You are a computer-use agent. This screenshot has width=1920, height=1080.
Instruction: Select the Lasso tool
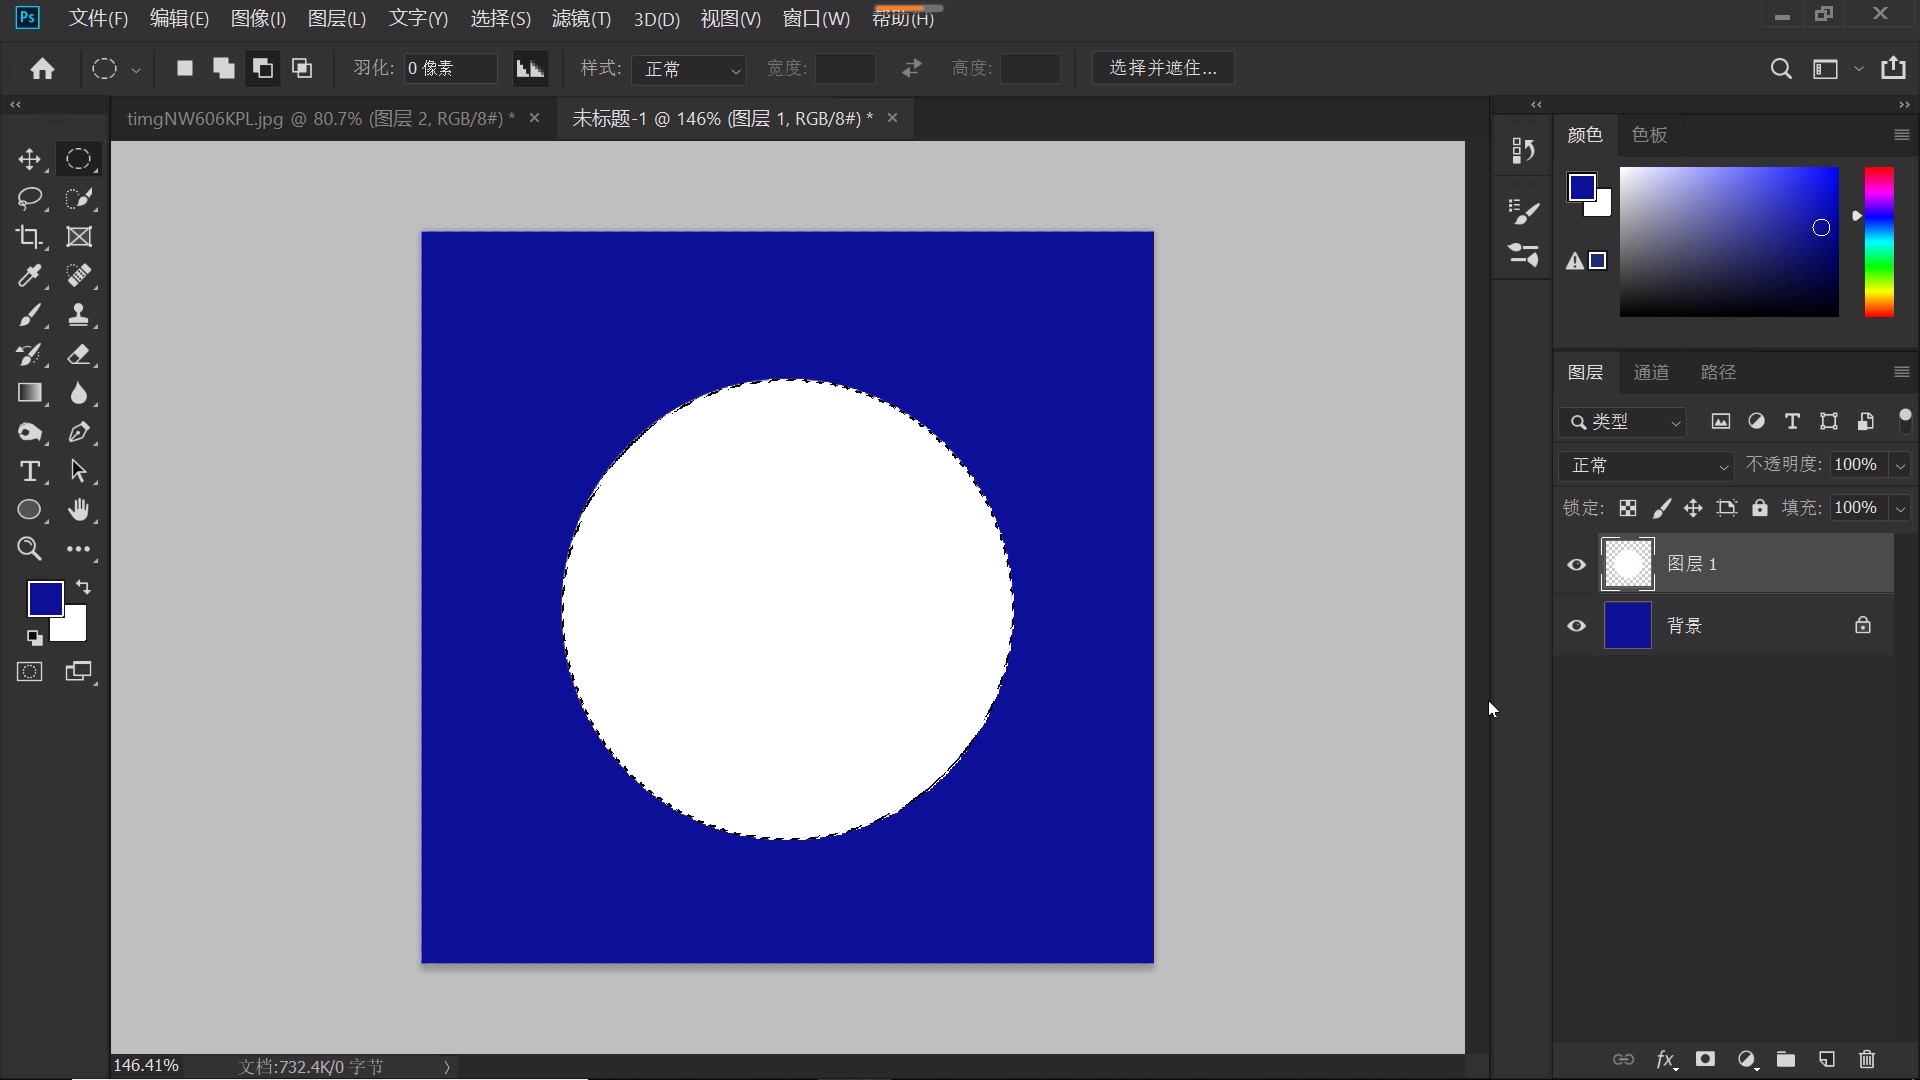29,198
